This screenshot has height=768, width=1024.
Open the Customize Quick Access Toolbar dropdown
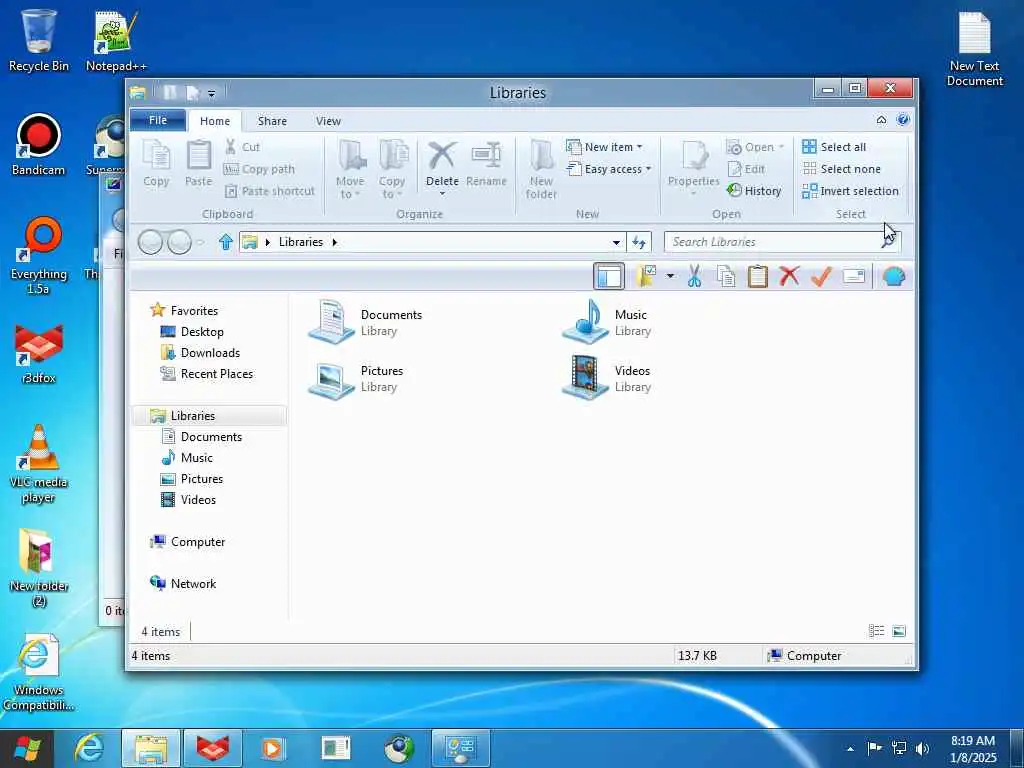tap(211, 94)
